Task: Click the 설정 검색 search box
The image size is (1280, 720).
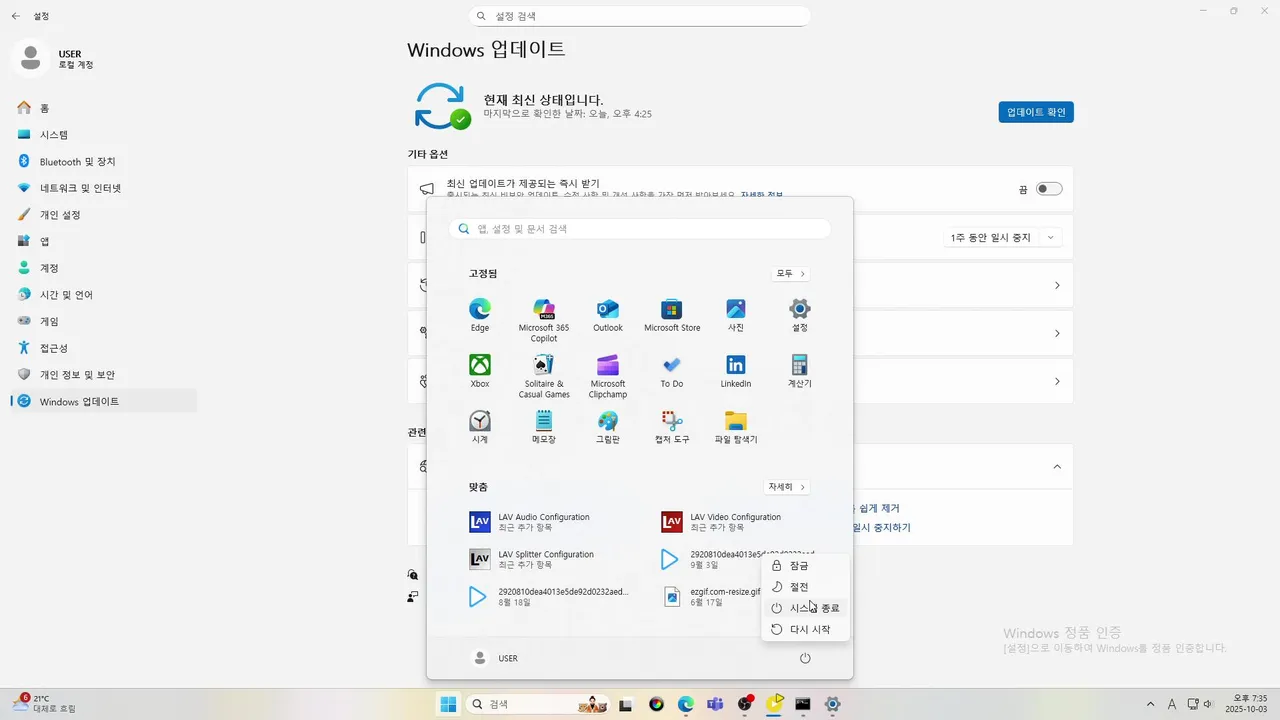Action: point(640,16)
